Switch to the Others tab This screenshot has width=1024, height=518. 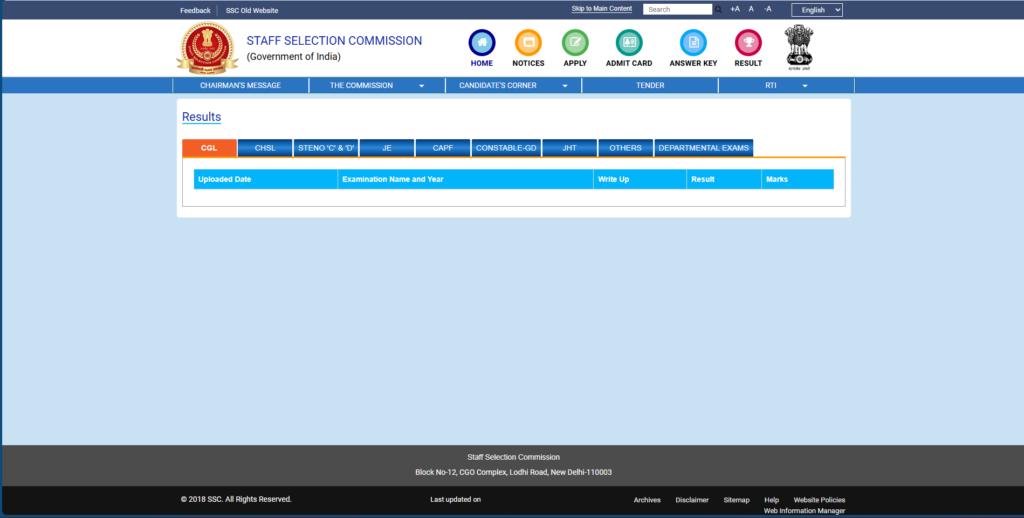pyautogui.click(x=626, y=148)
